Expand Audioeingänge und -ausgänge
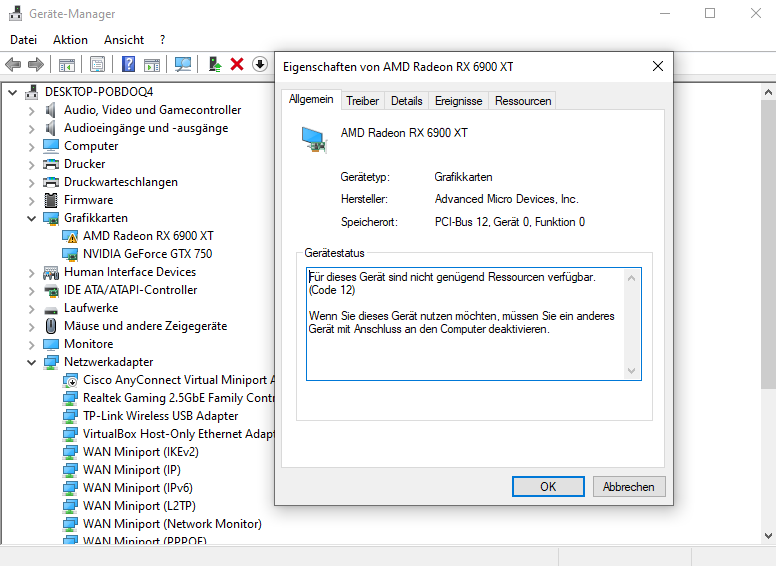This screenshot has height=566, width=776. 32,129
